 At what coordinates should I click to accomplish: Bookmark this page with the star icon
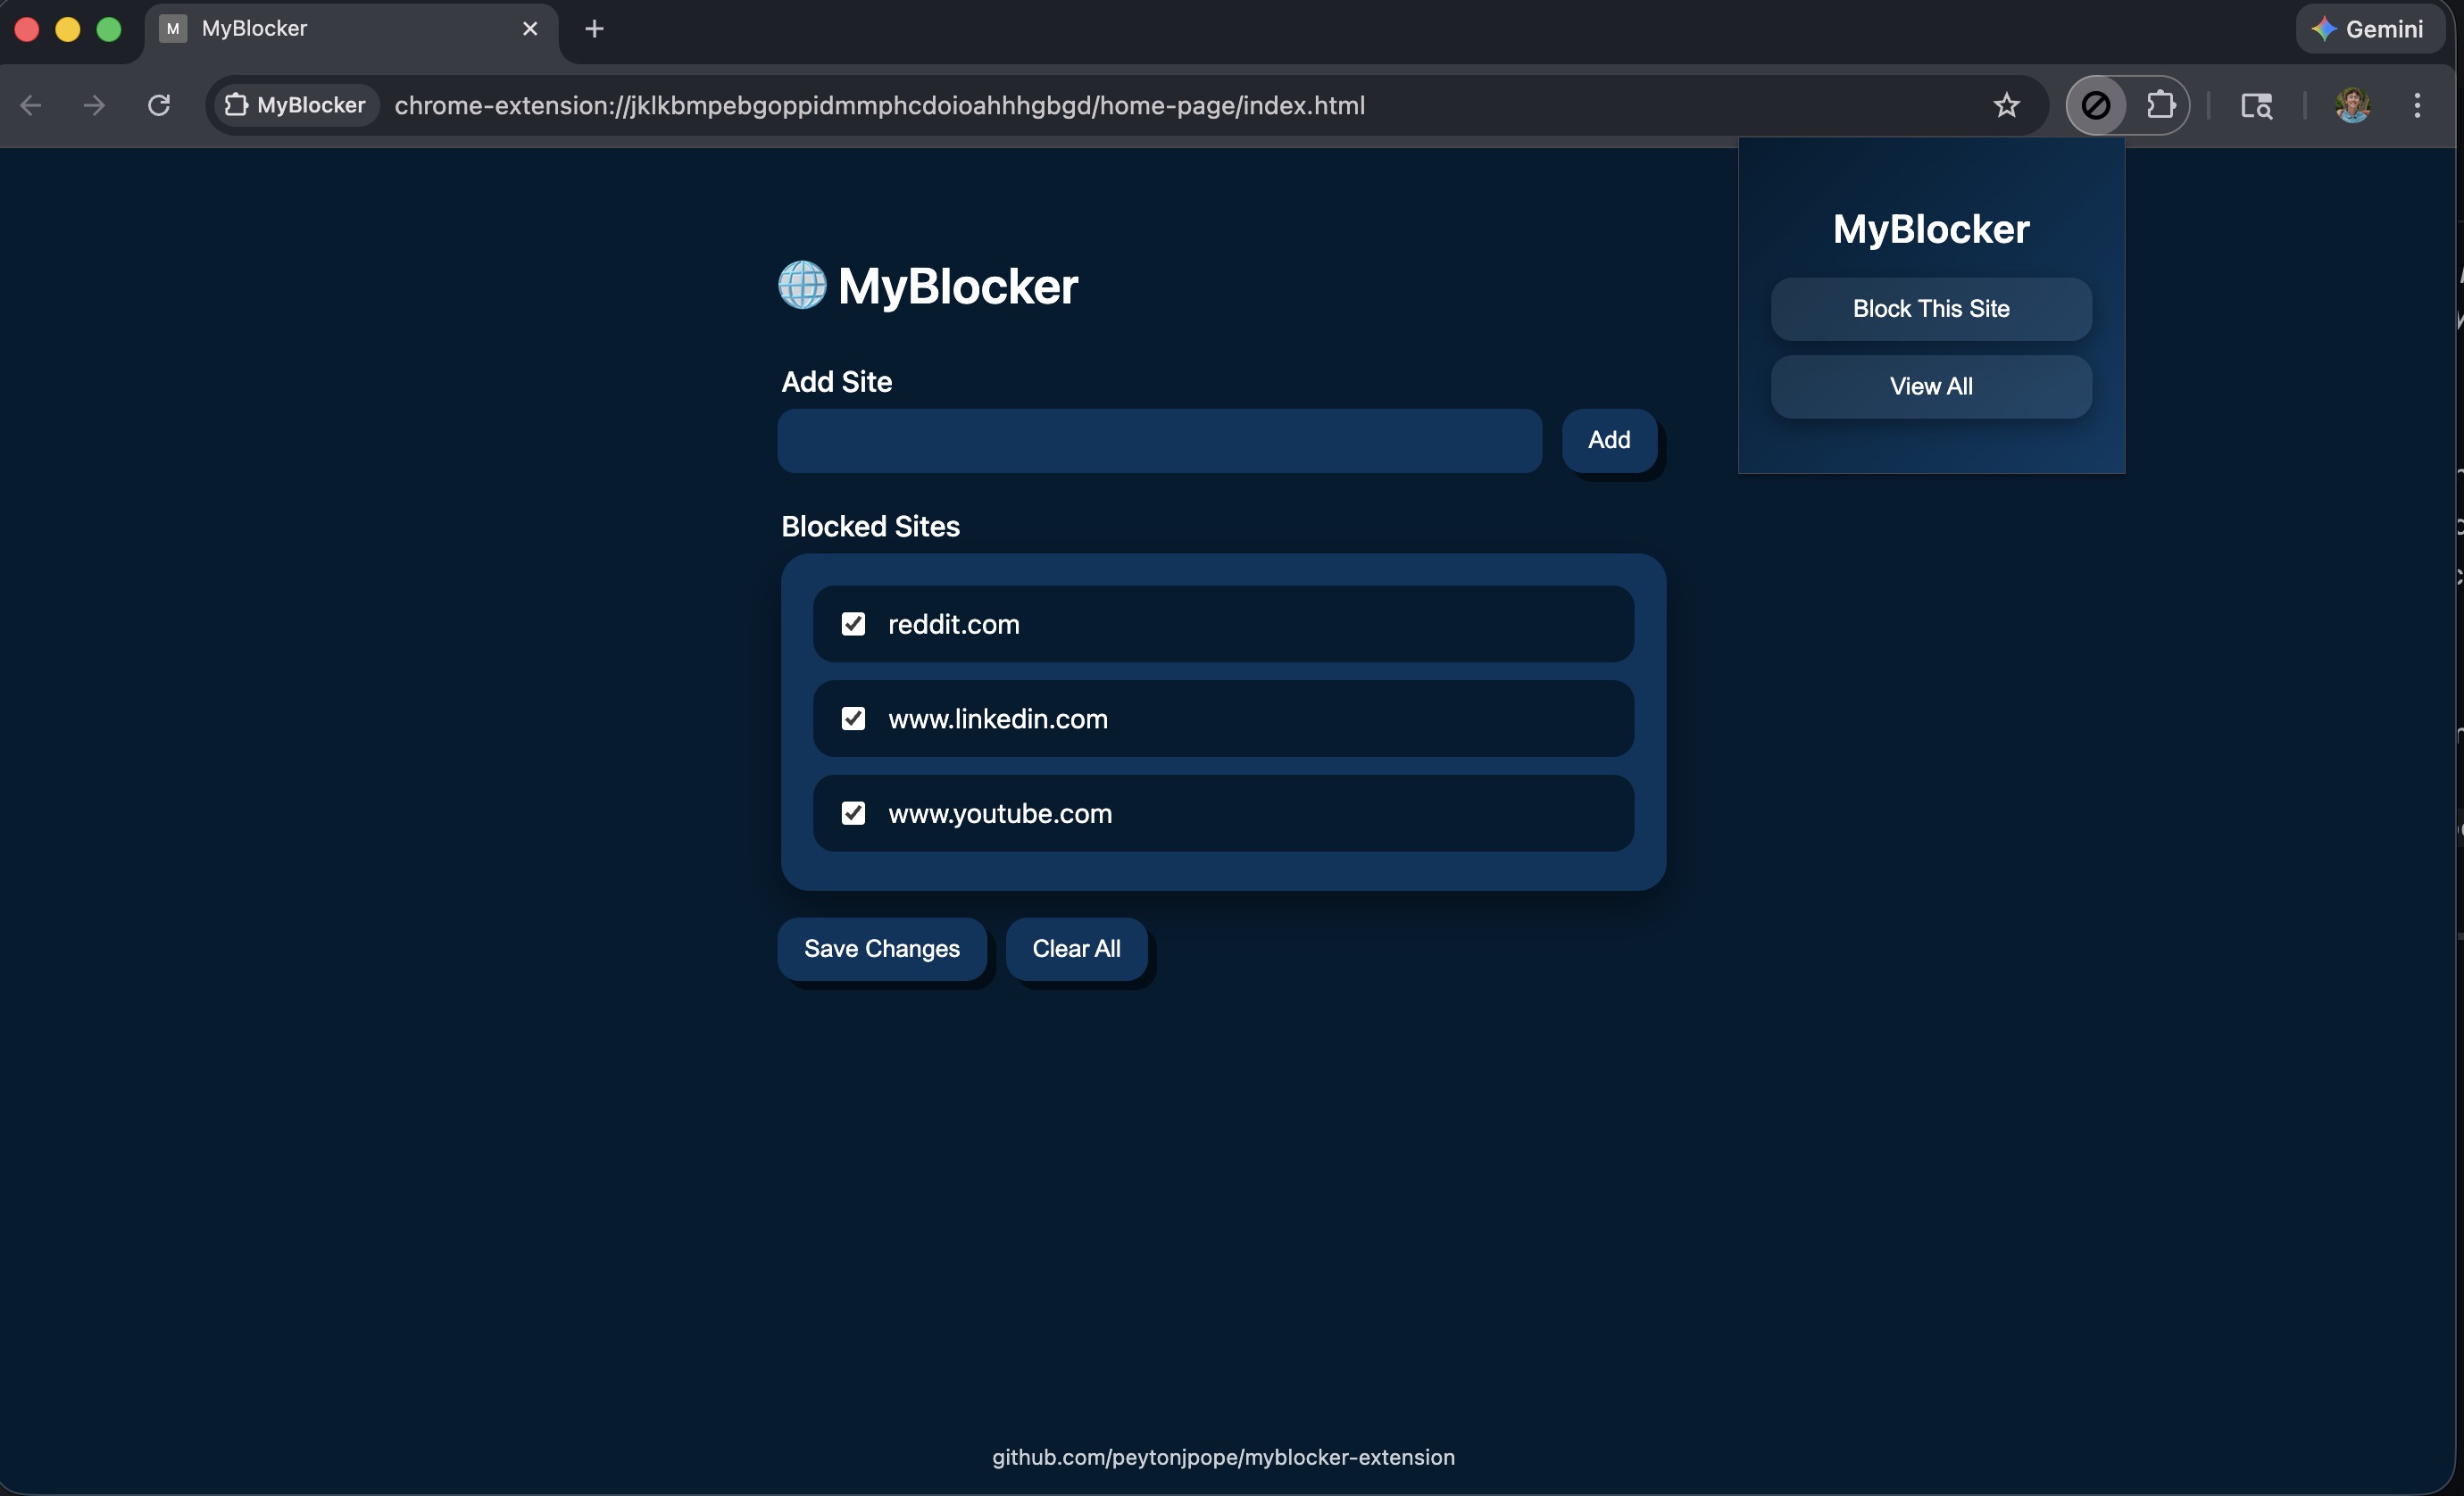pyautogui.click(x=2007, y=105)
